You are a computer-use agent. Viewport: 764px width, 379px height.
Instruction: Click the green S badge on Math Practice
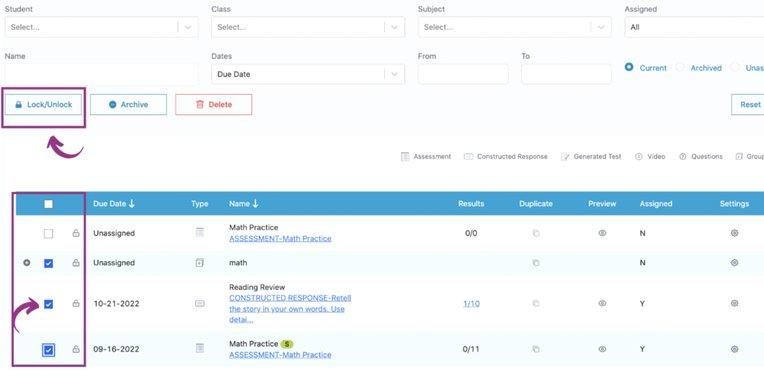pyautogui.click(x=286, y=344)
